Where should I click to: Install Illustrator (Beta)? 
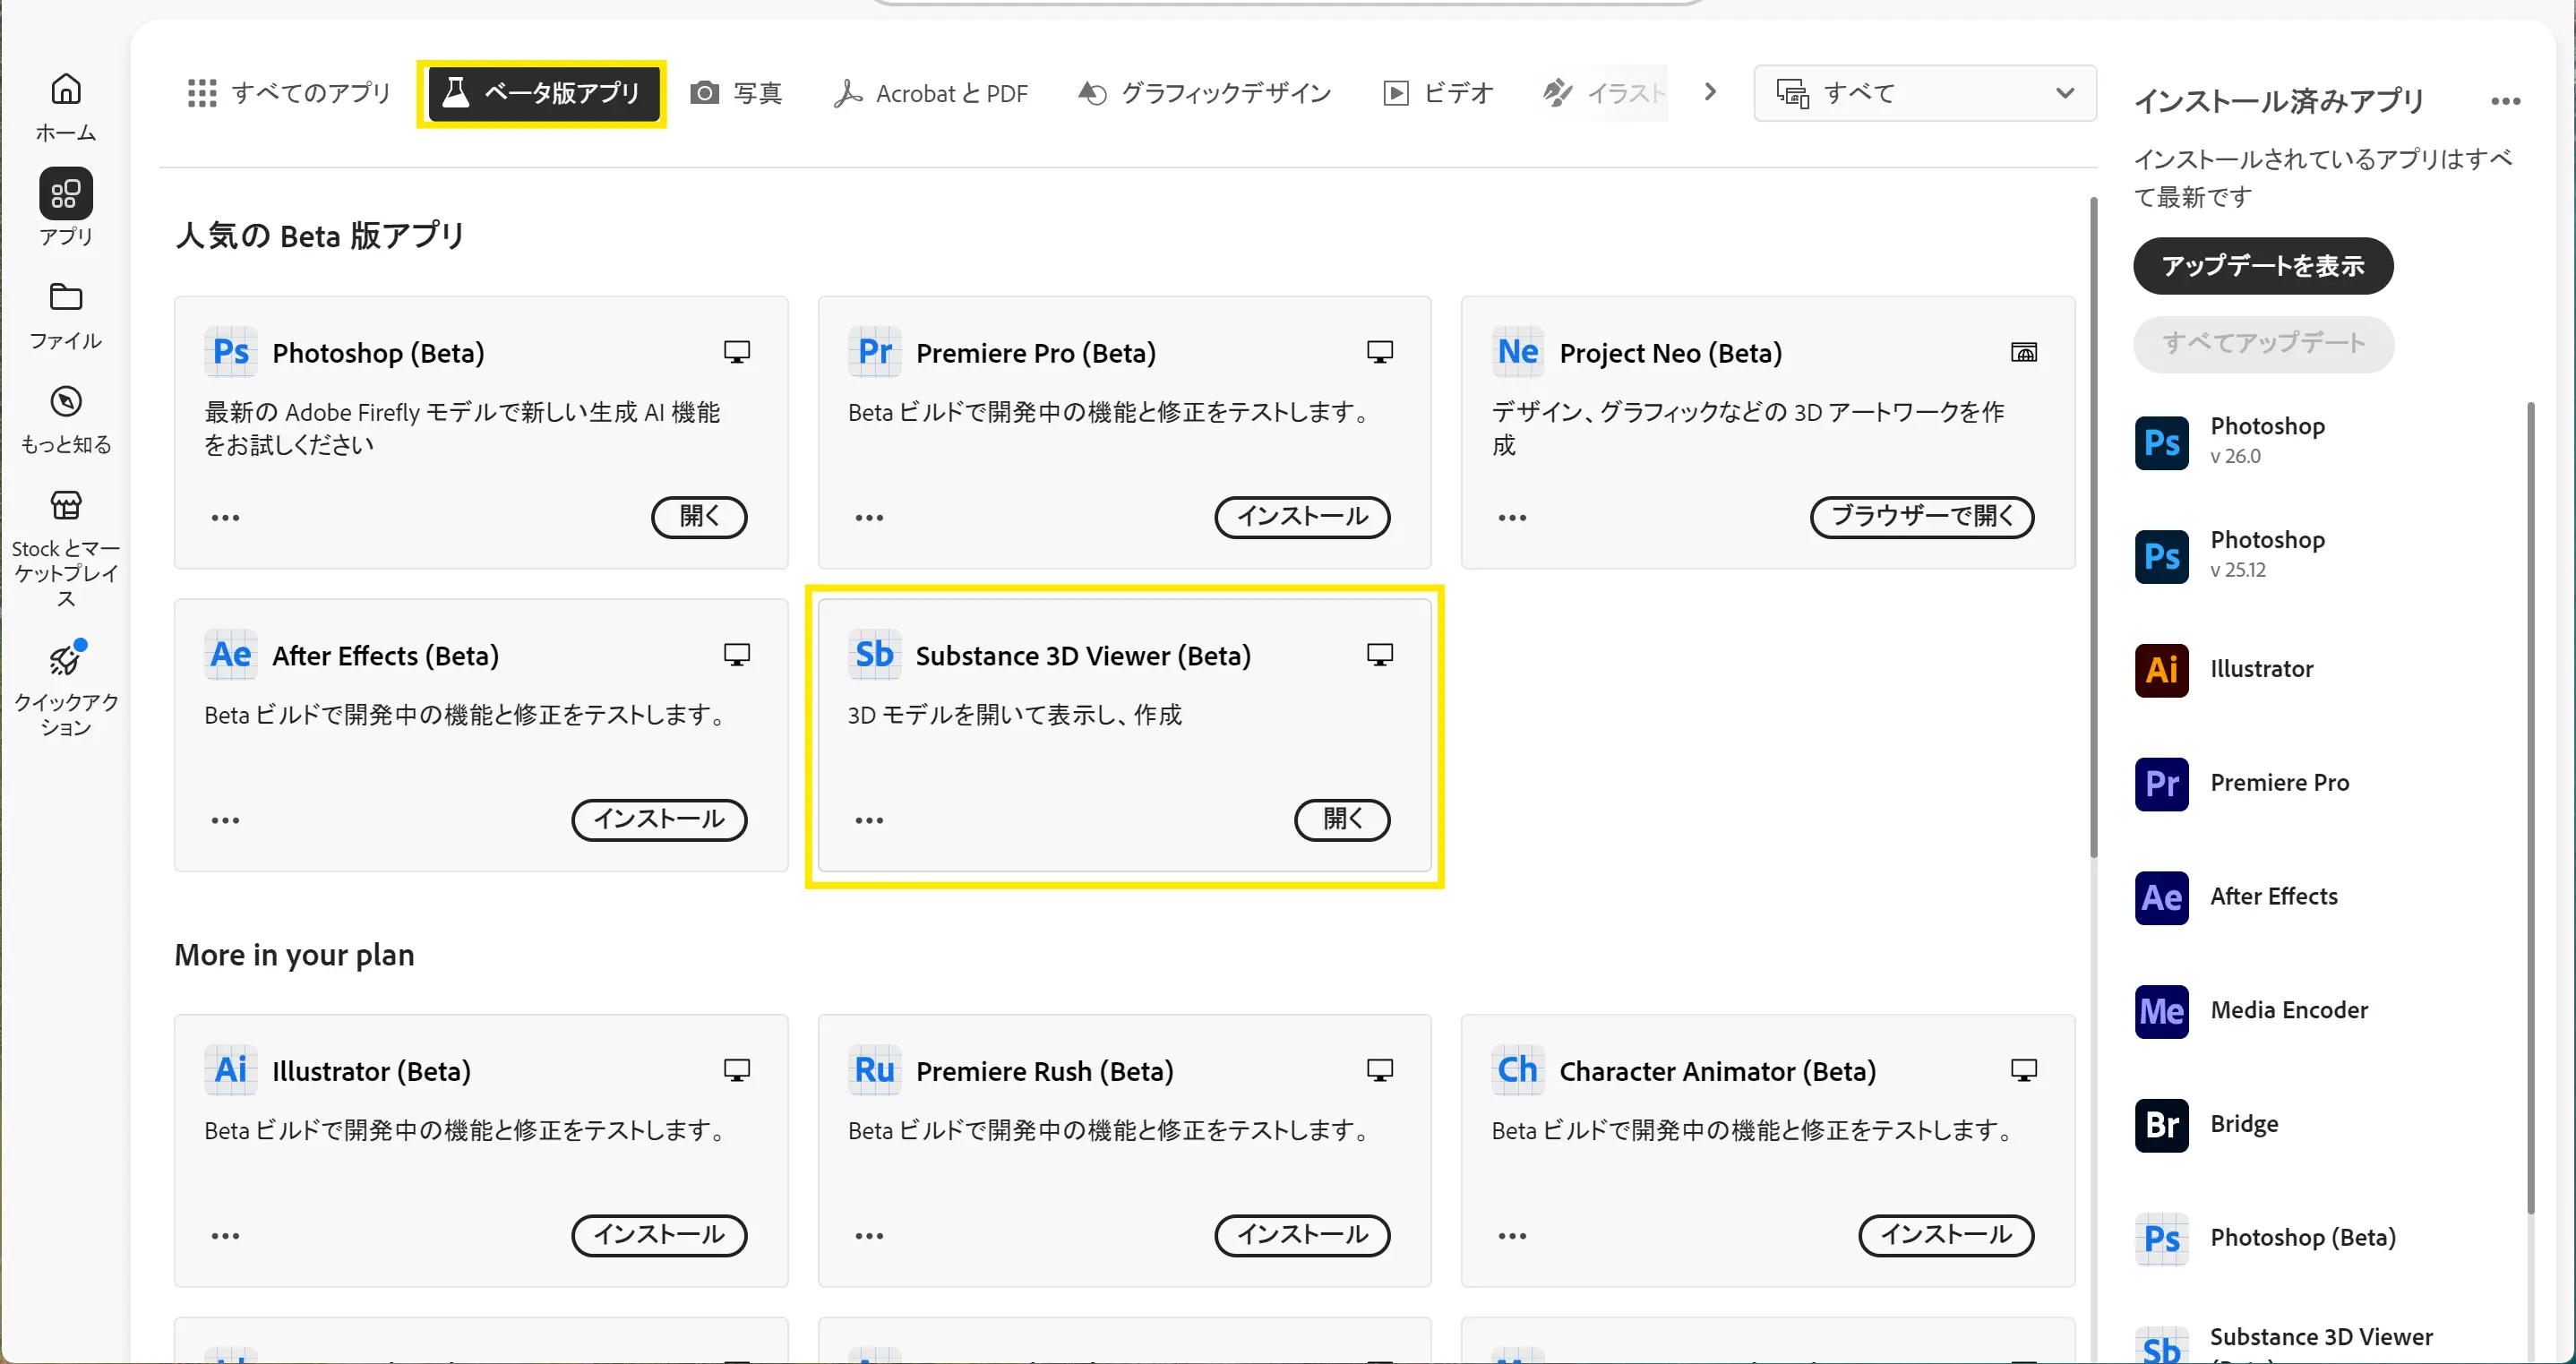point(659,1235)
